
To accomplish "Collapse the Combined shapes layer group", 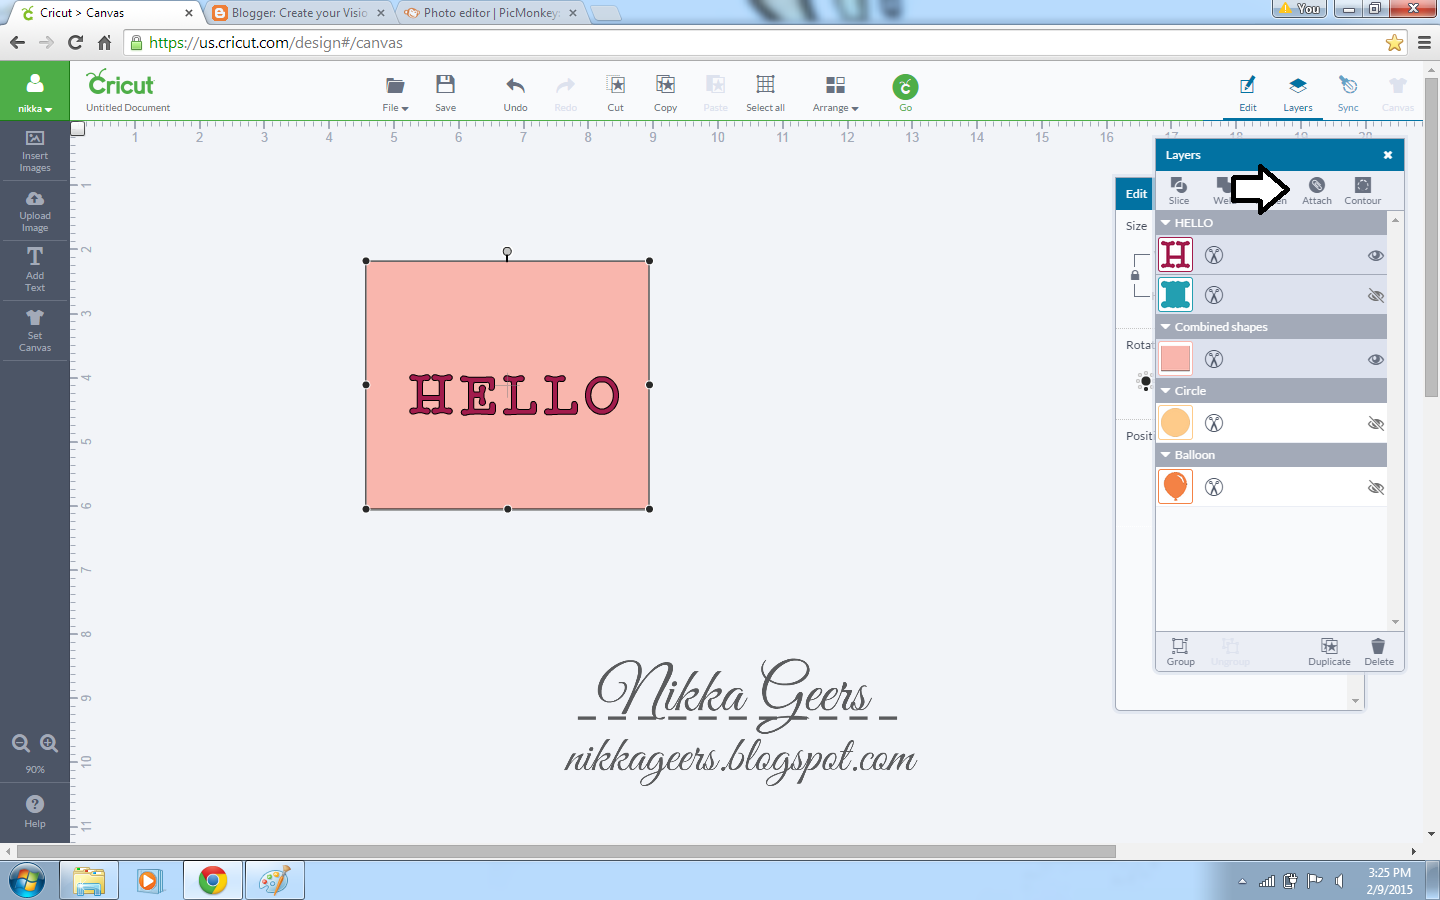I will pos(1164,326).
